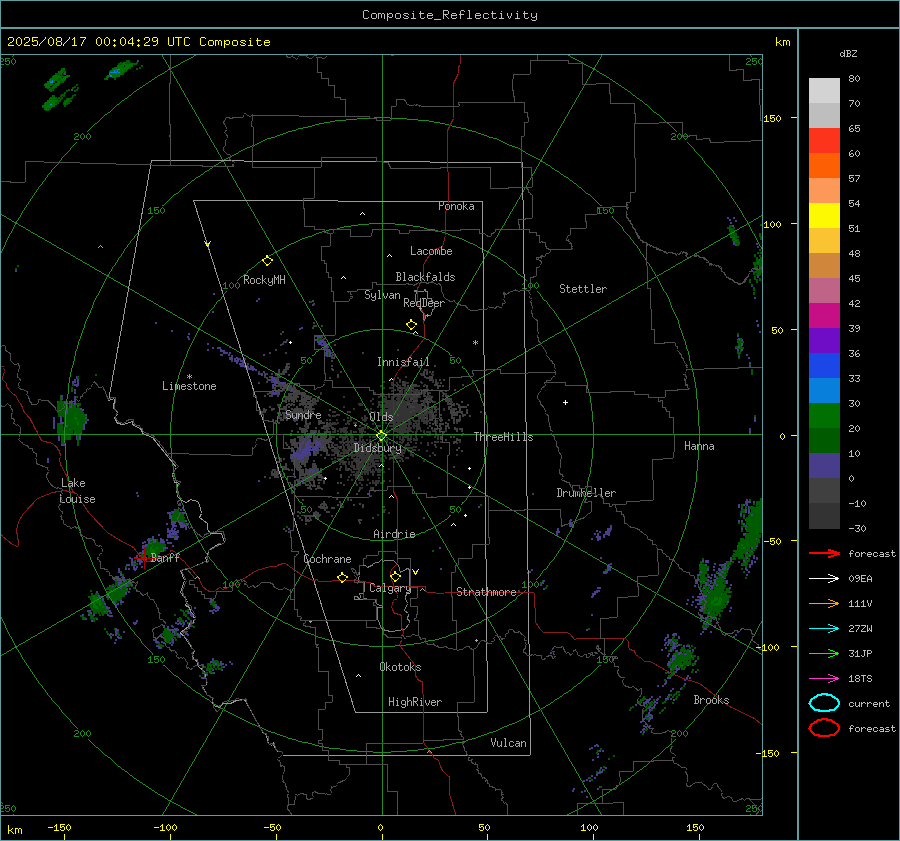
Task: Pick the red 60-65 dBZ swatch
Action: coord(824,141)
